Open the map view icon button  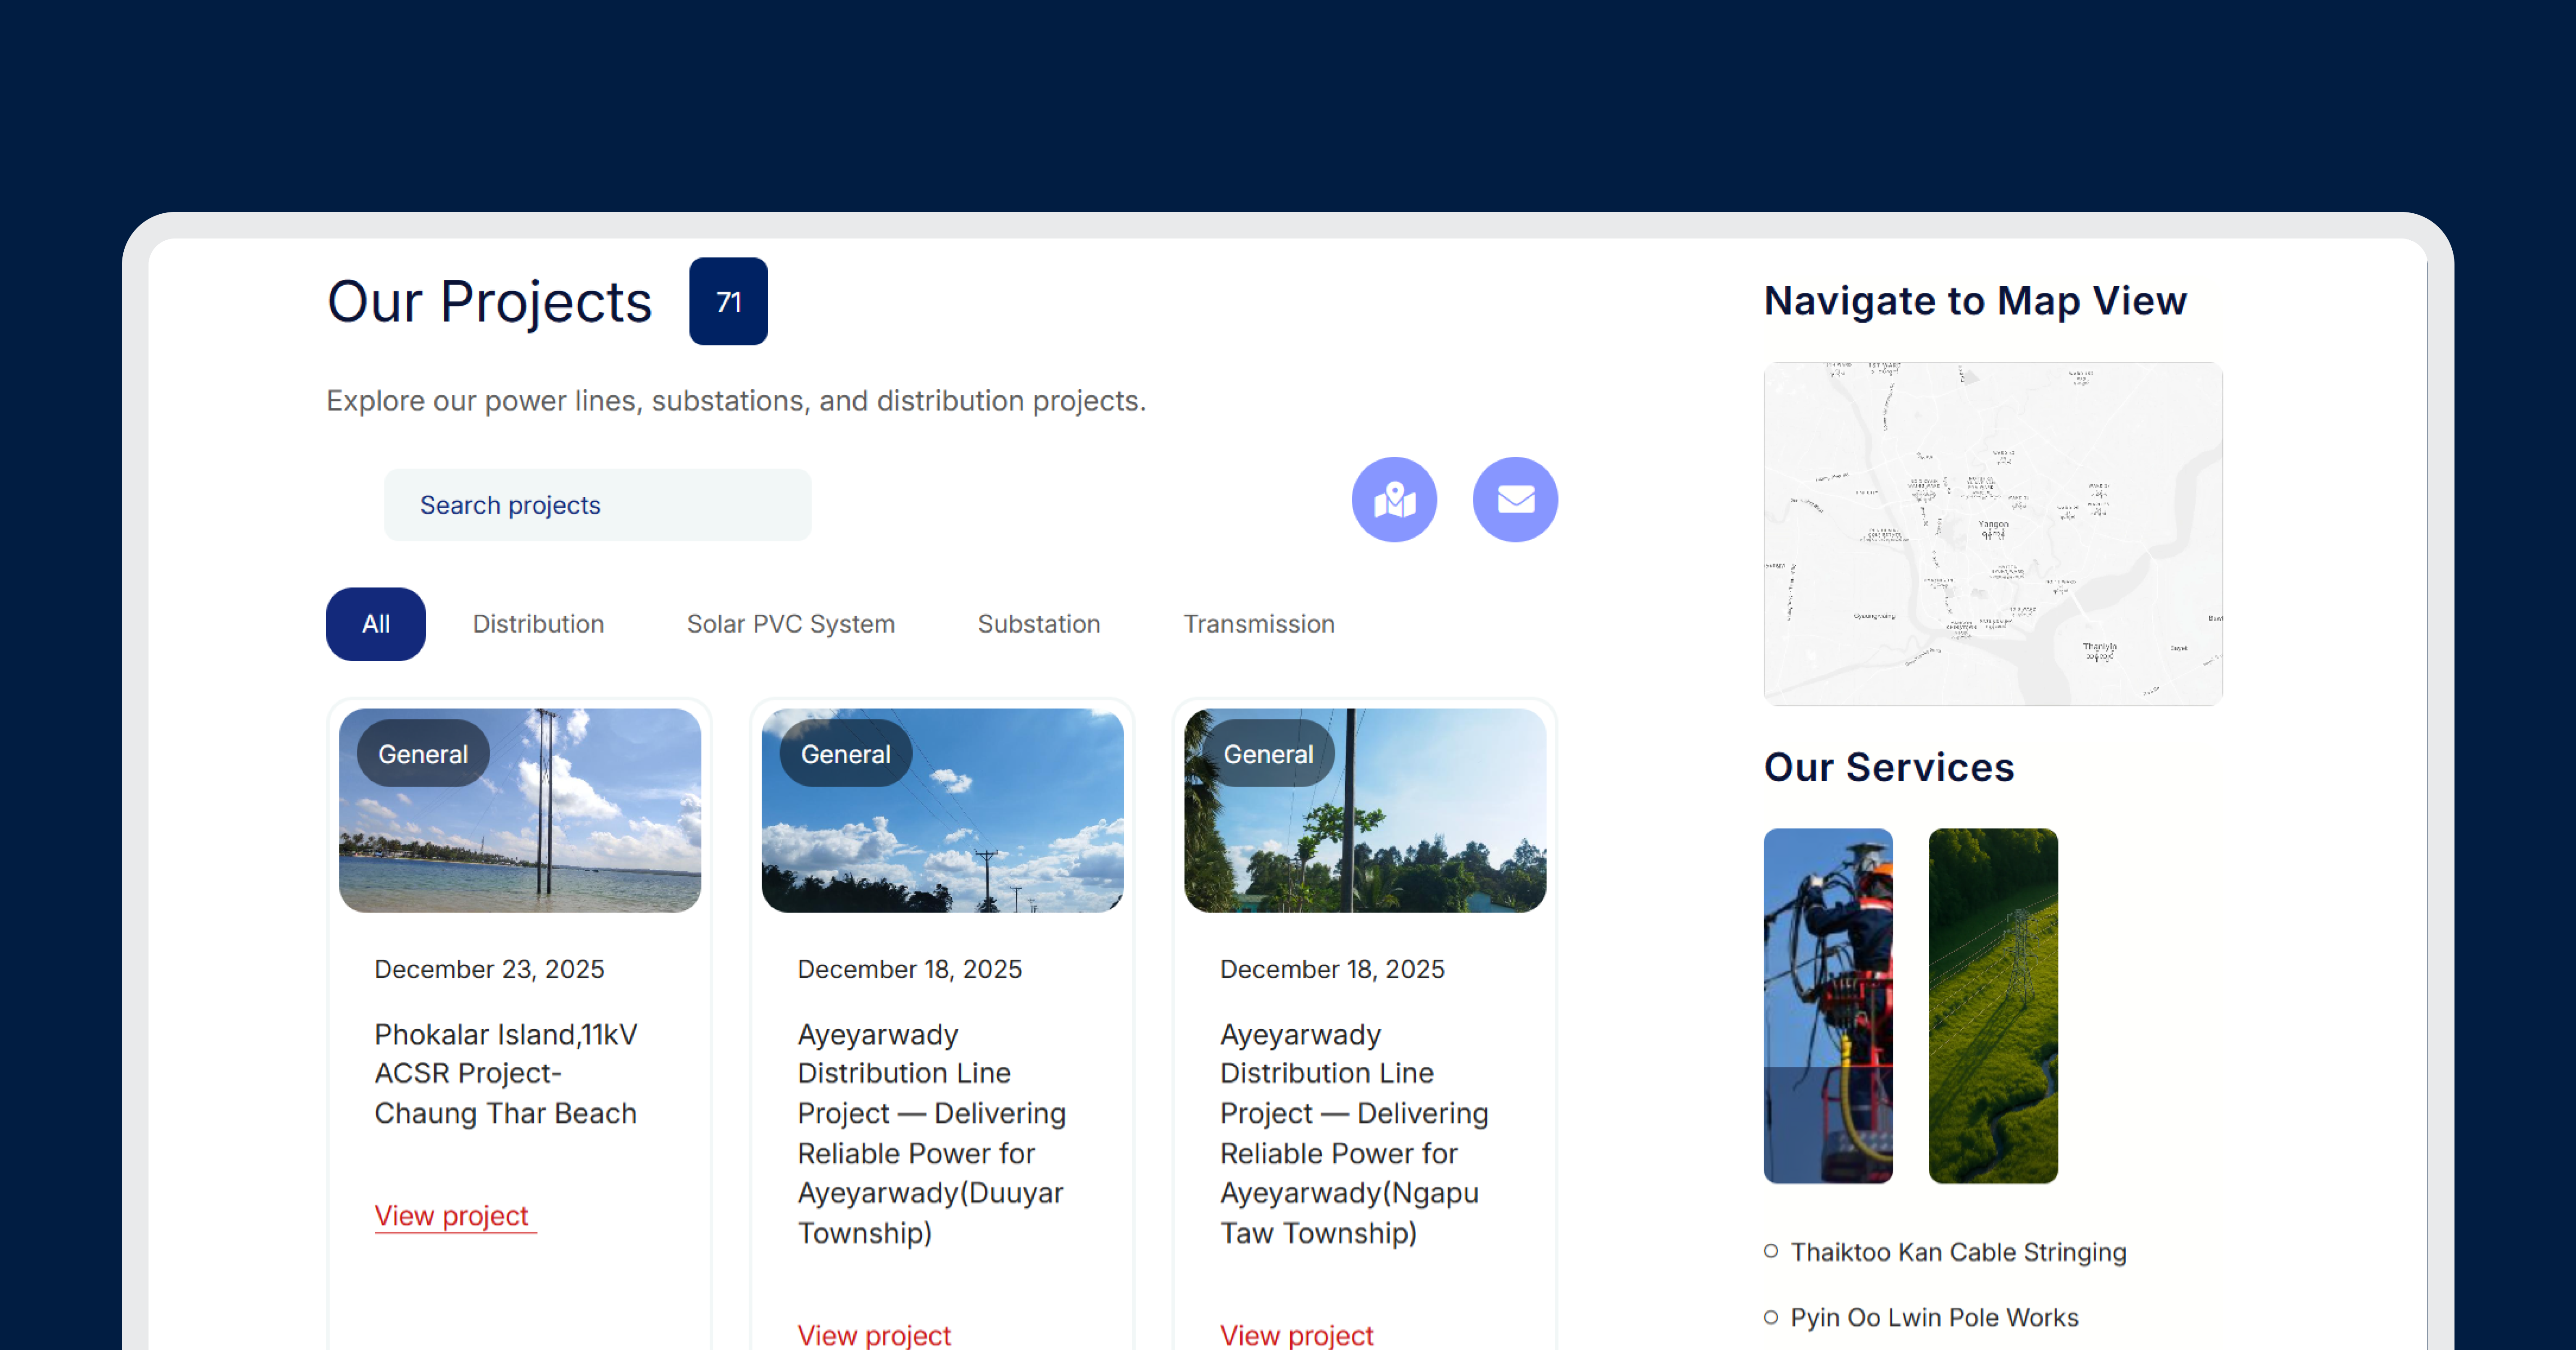coord(1394,500)
